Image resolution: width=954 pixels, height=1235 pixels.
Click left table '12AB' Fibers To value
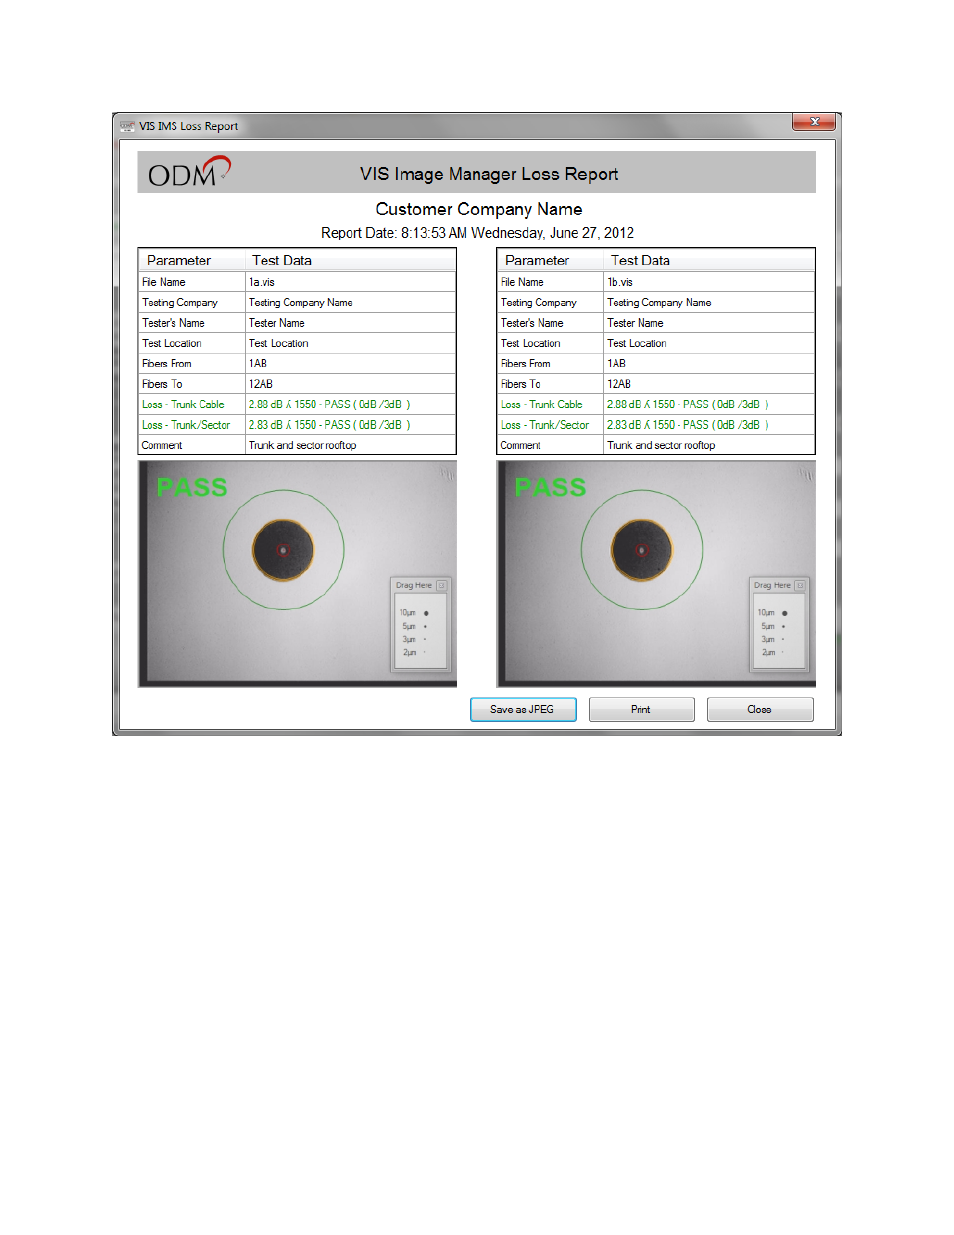tap(260, 384)
